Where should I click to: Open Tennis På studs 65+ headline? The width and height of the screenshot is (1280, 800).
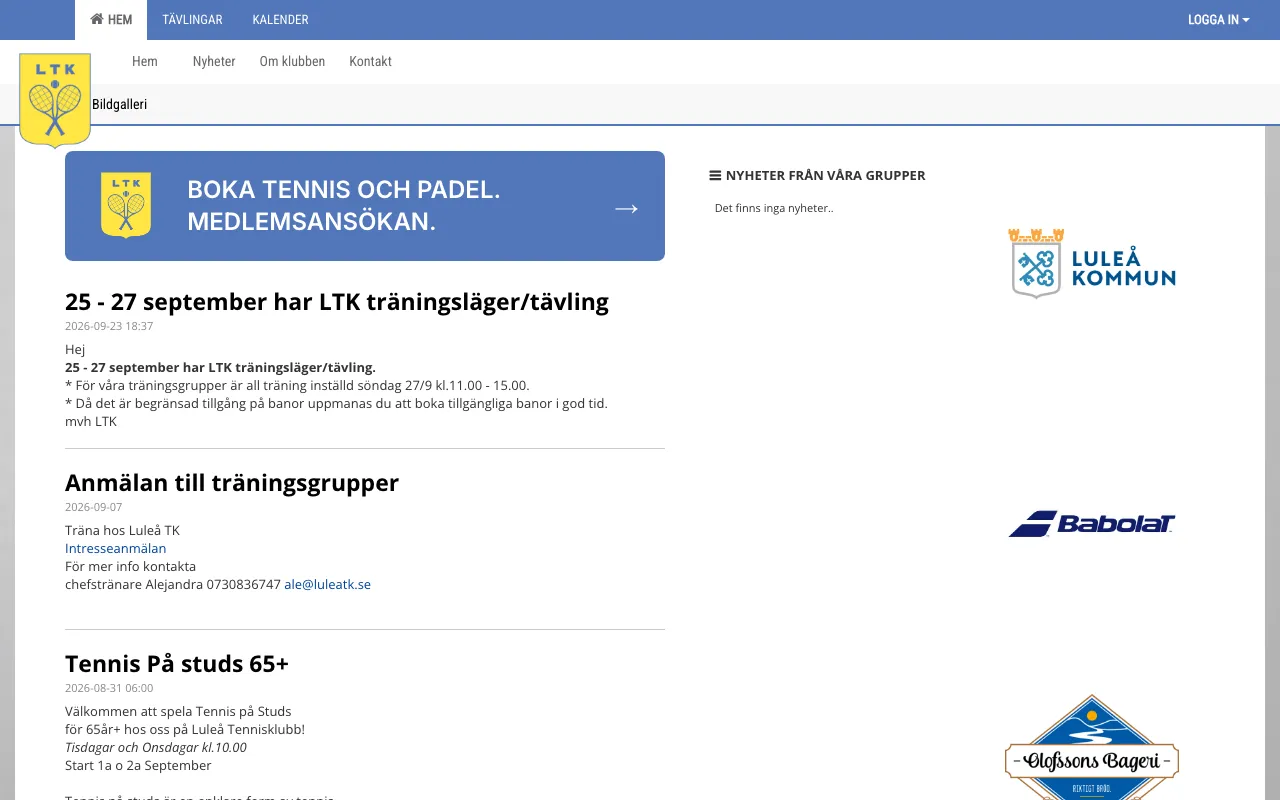(177, 663)
